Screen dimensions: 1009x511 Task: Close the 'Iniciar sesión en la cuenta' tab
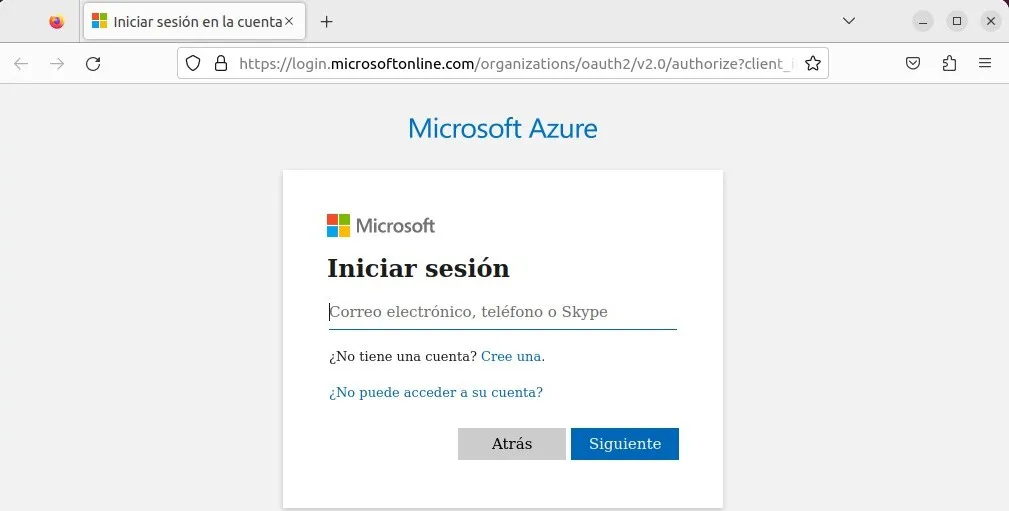[x=289, y=21]
